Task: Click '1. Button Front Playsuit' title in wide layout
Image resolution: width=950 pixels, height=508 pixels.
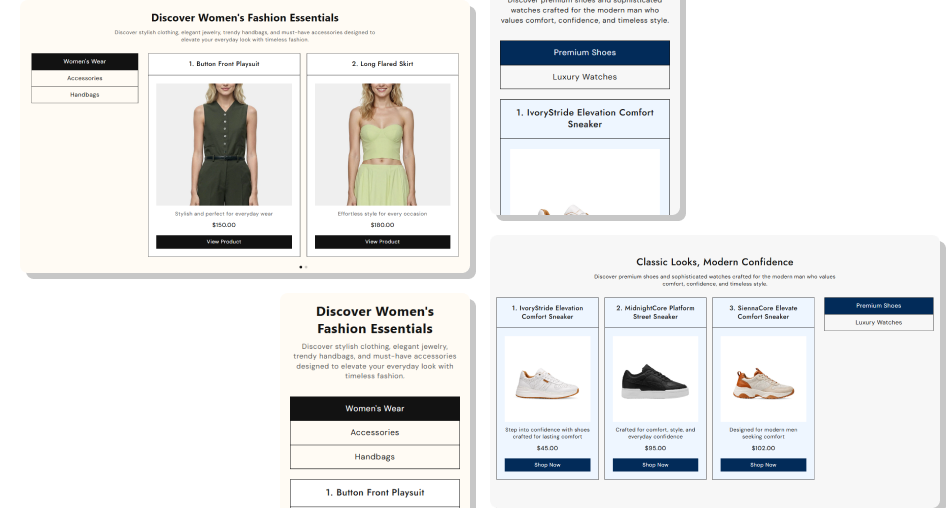Action: (224, 64)
